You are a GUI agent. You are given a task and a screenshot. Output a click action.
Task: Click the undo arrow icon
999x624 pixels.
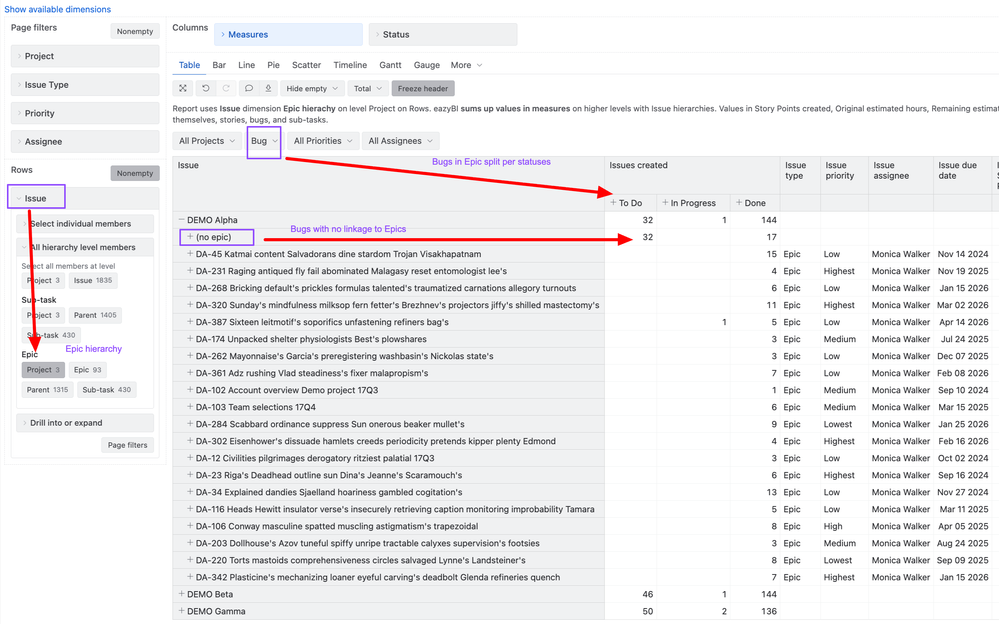tap(205, 89)
